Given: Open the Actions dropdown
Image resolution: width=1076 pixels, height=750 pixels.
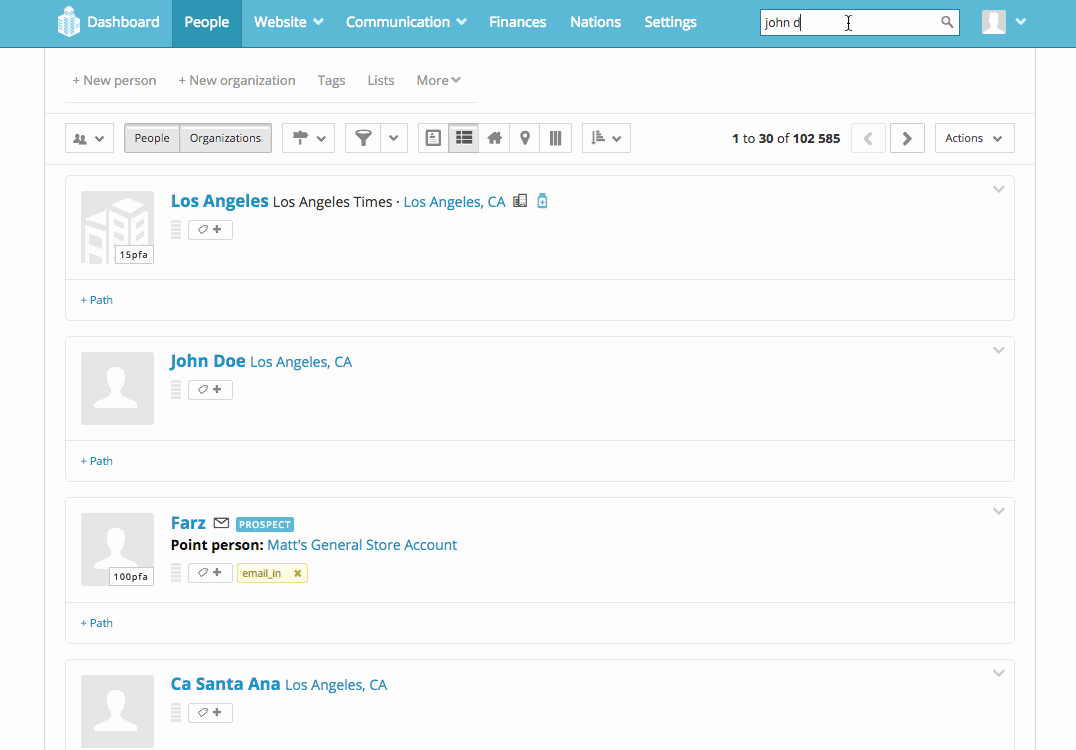Looking at the screenshot, I should [974, 138].
